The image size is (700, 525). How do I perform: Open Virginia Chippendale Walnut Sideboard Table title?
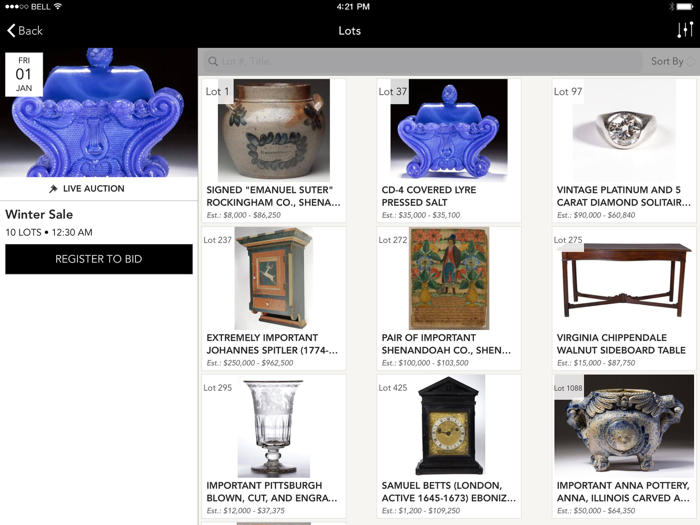(x=621, y=344)
